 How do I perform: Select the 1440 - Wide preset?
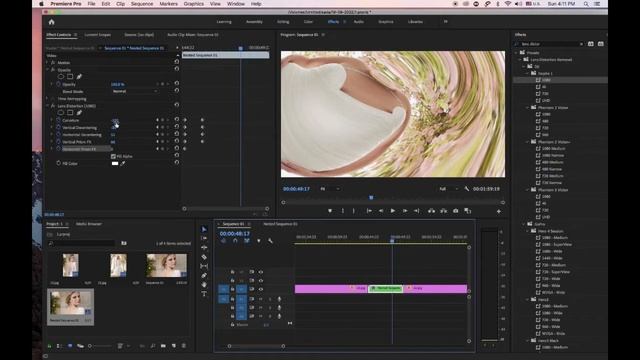tap(552, 258)
